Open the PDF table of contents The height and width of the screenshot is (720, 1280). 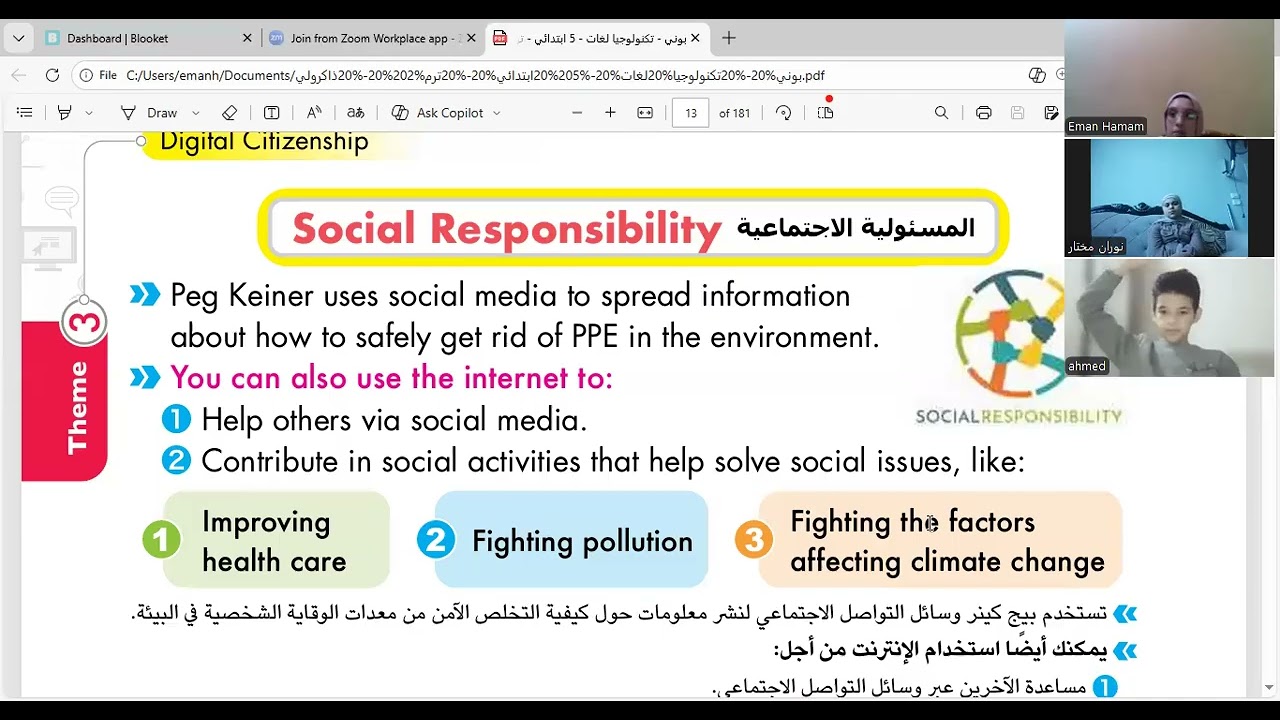(x=25, y=113)
